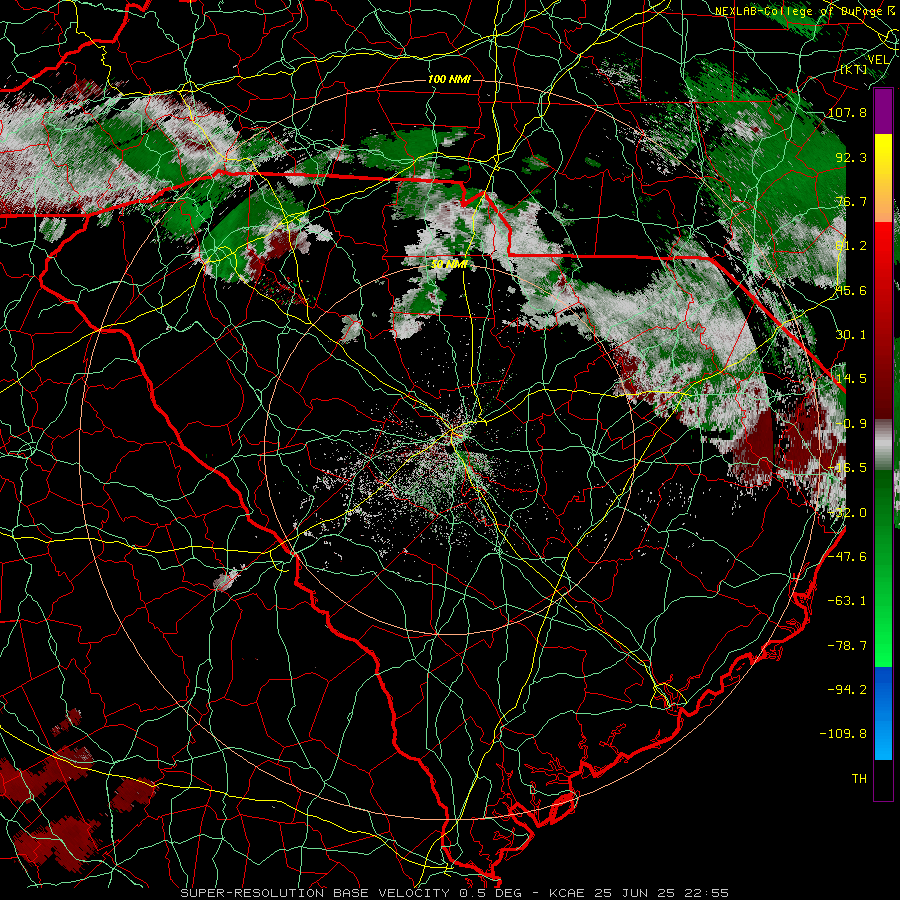This screenshot has width=900, height=900.
Task: Pick the green inbound color bar segment
Action: 883,568
